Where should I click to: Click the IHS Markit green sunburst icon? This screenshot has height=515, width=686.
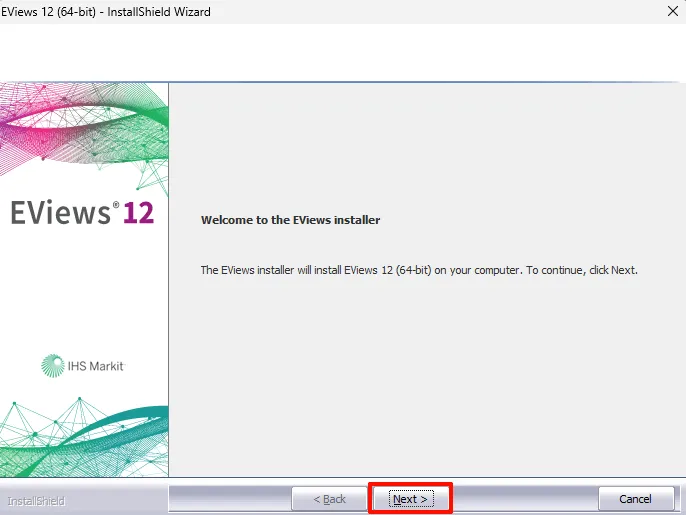[x=53, y=366]
